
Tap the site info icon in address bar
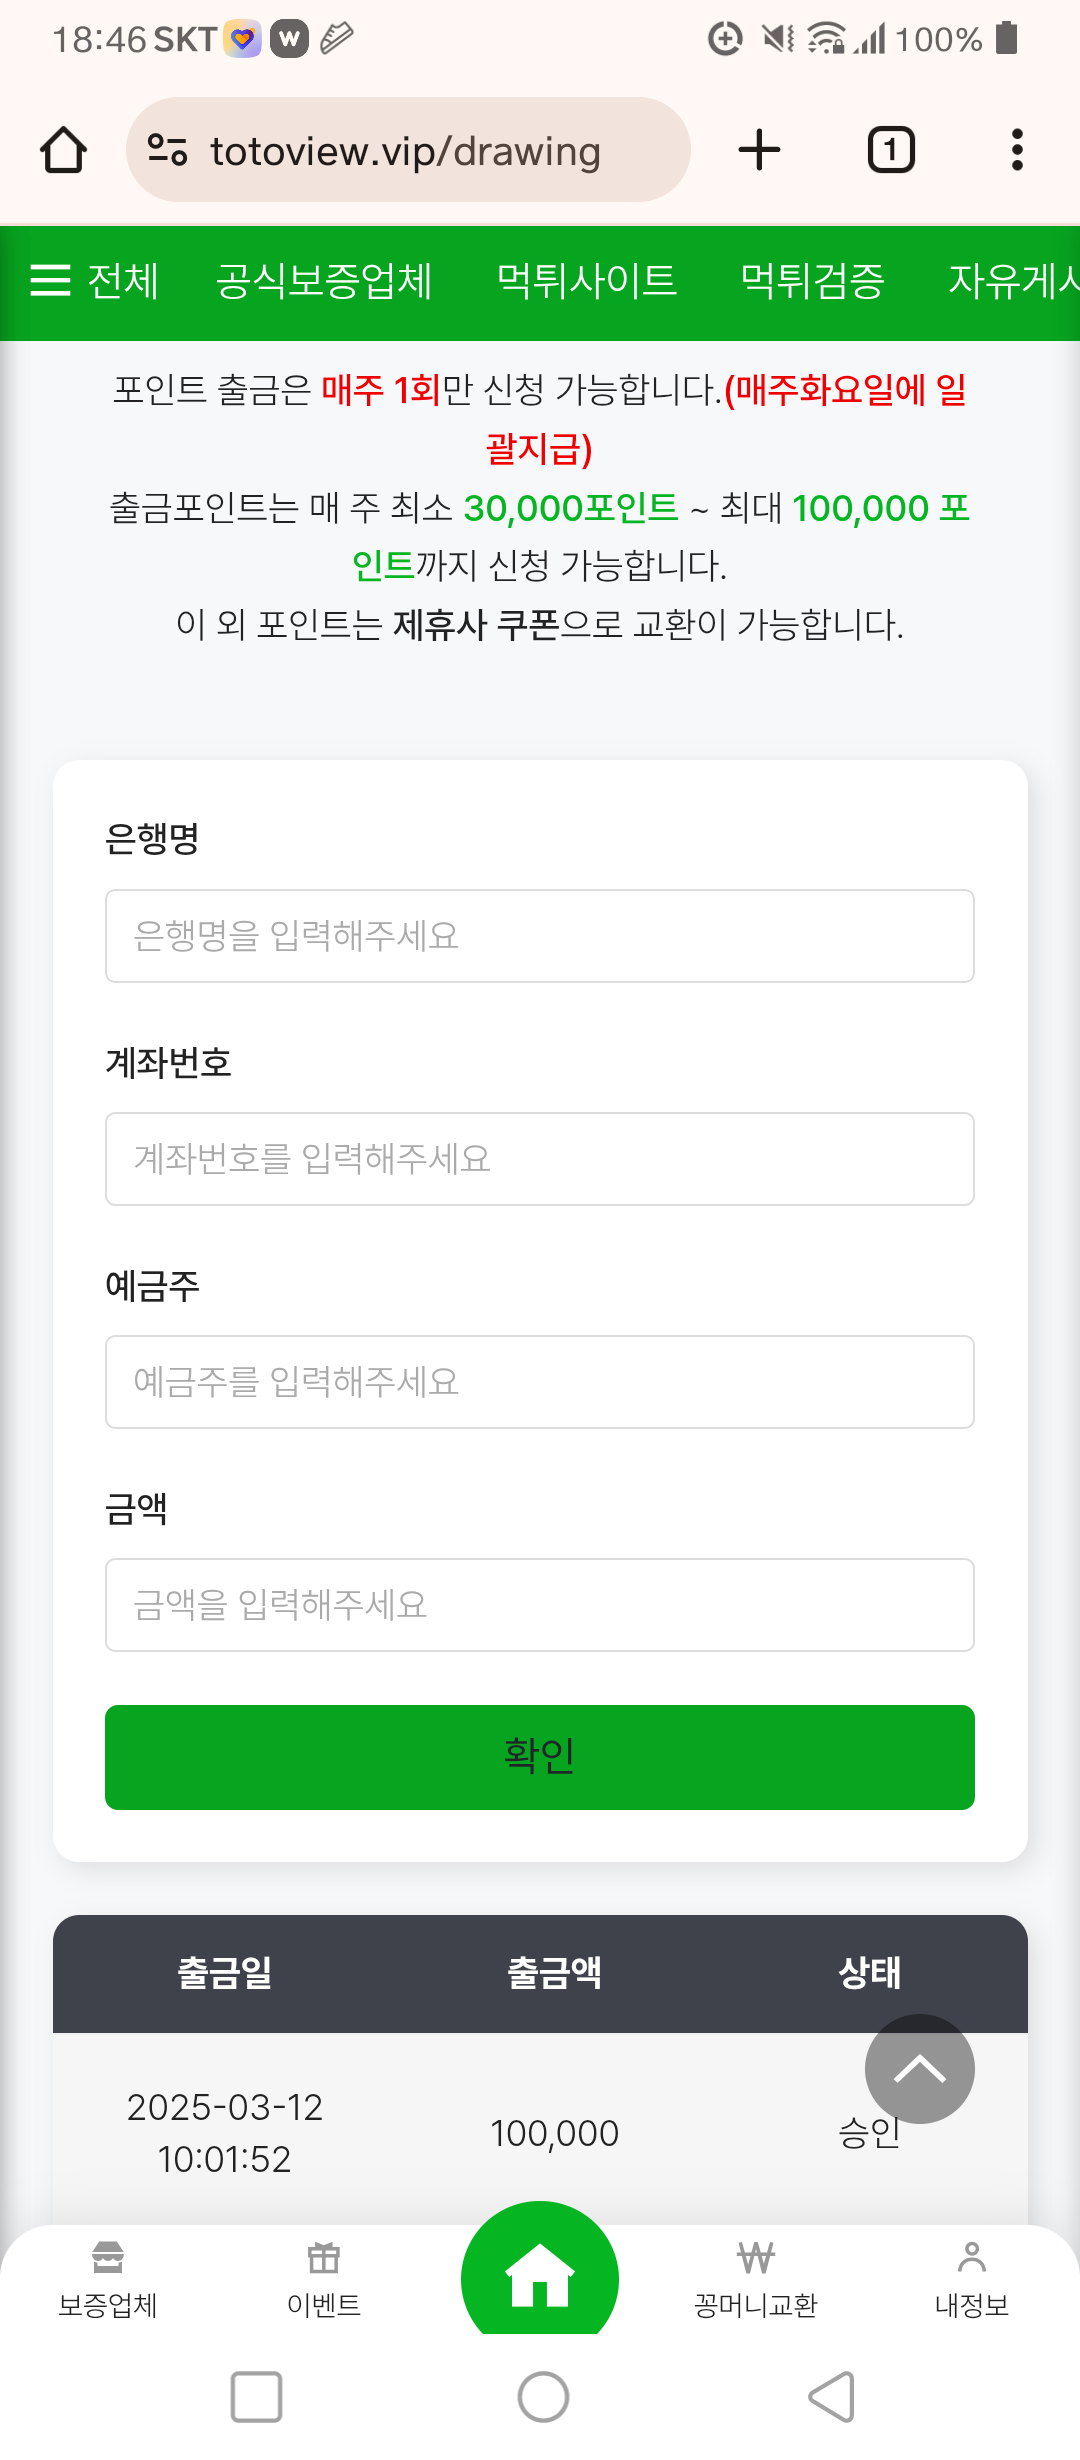point(167,150)
